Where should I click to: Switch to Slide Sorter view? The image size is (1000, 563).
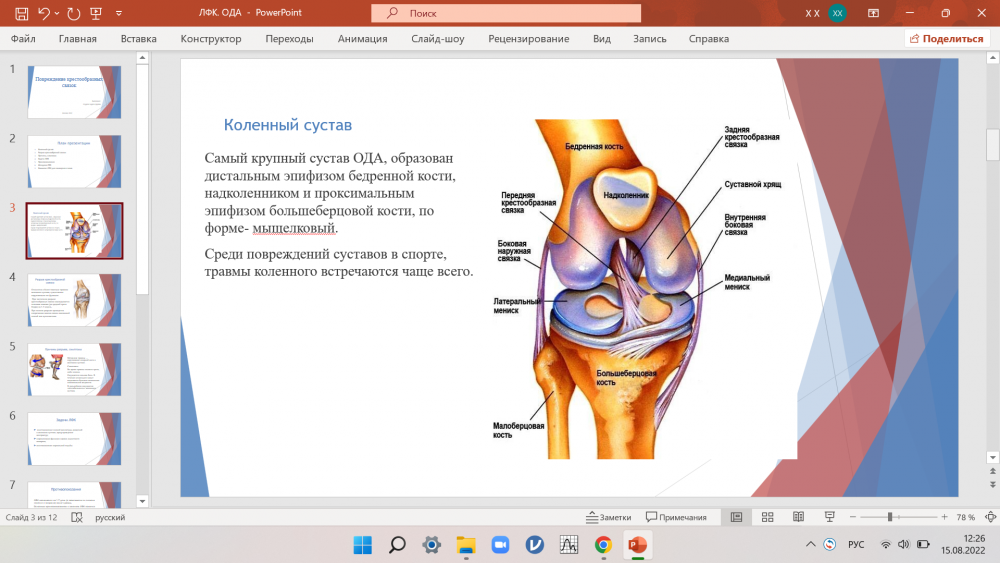(x=767, y=517)
